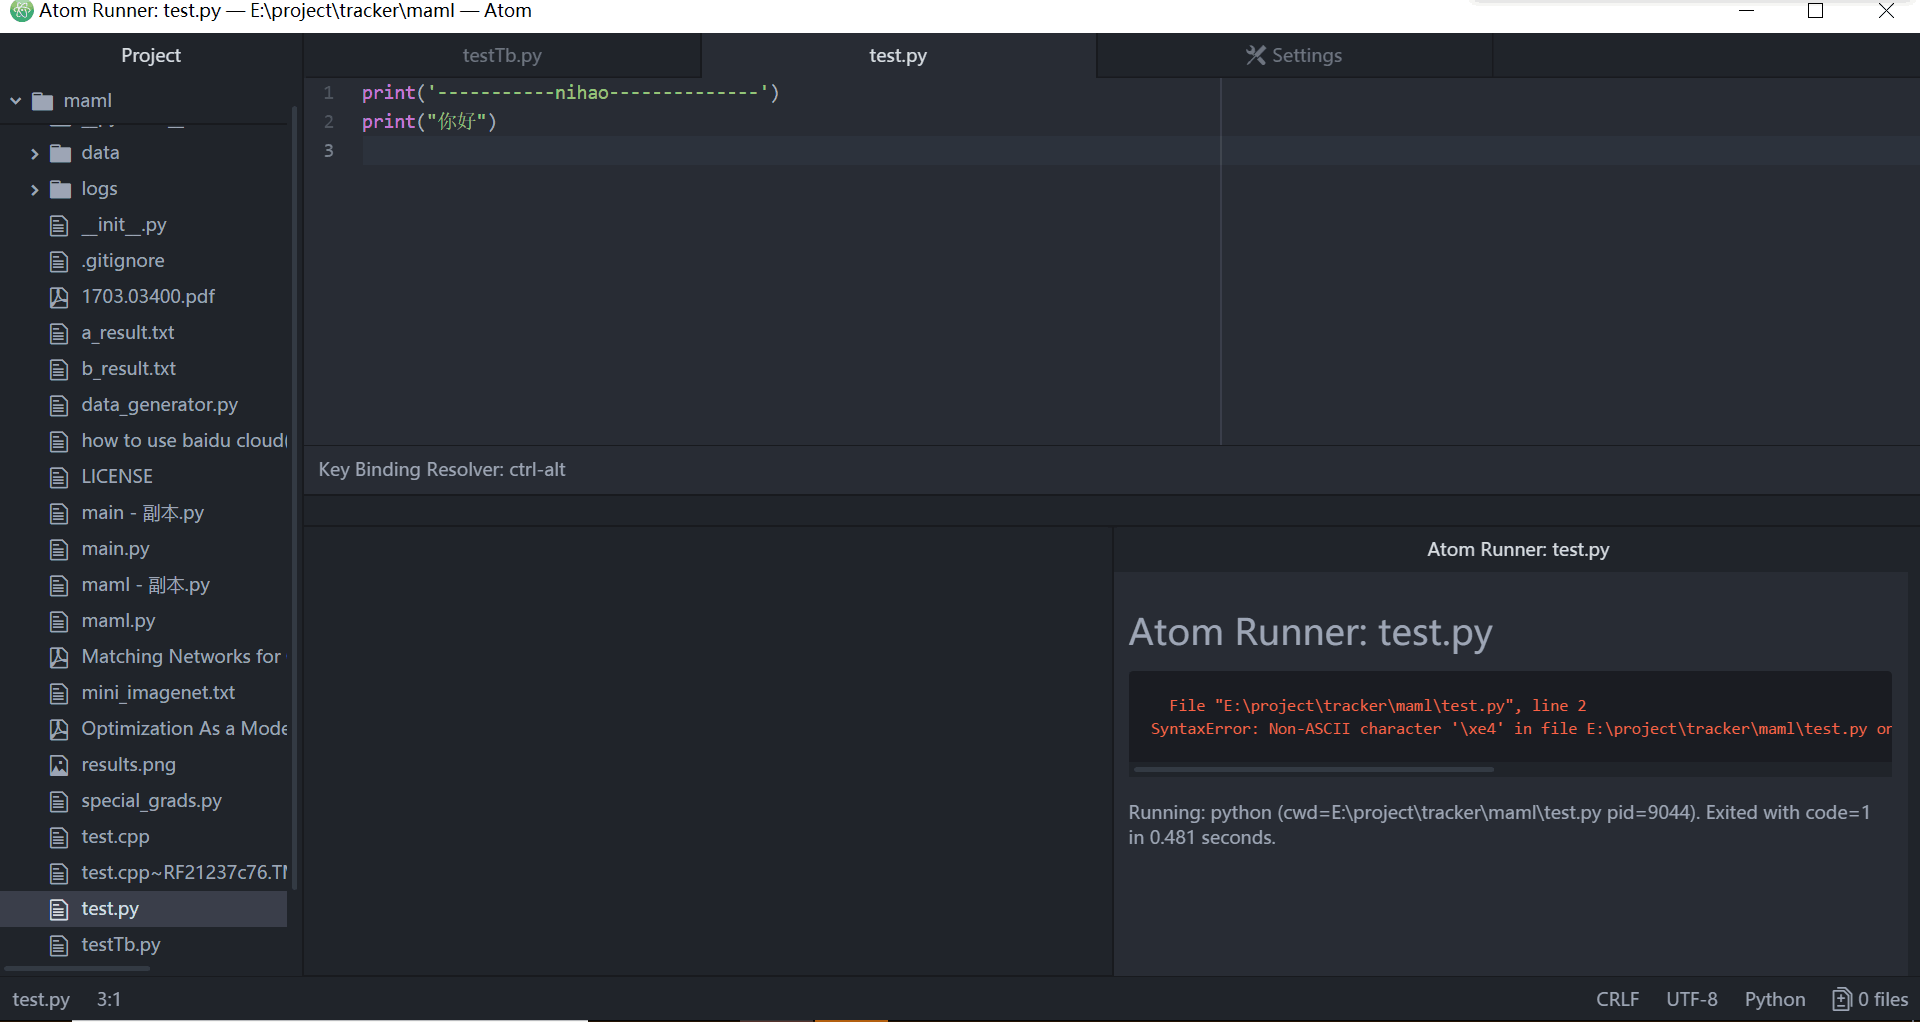
Task: Click the runner output horizontal scrollbar
Action: (x=1313, y=769)
